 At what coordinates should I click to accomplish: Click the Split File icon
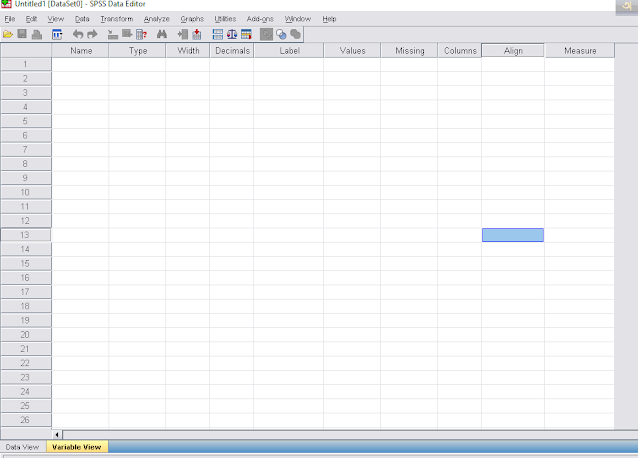point(218,35)
